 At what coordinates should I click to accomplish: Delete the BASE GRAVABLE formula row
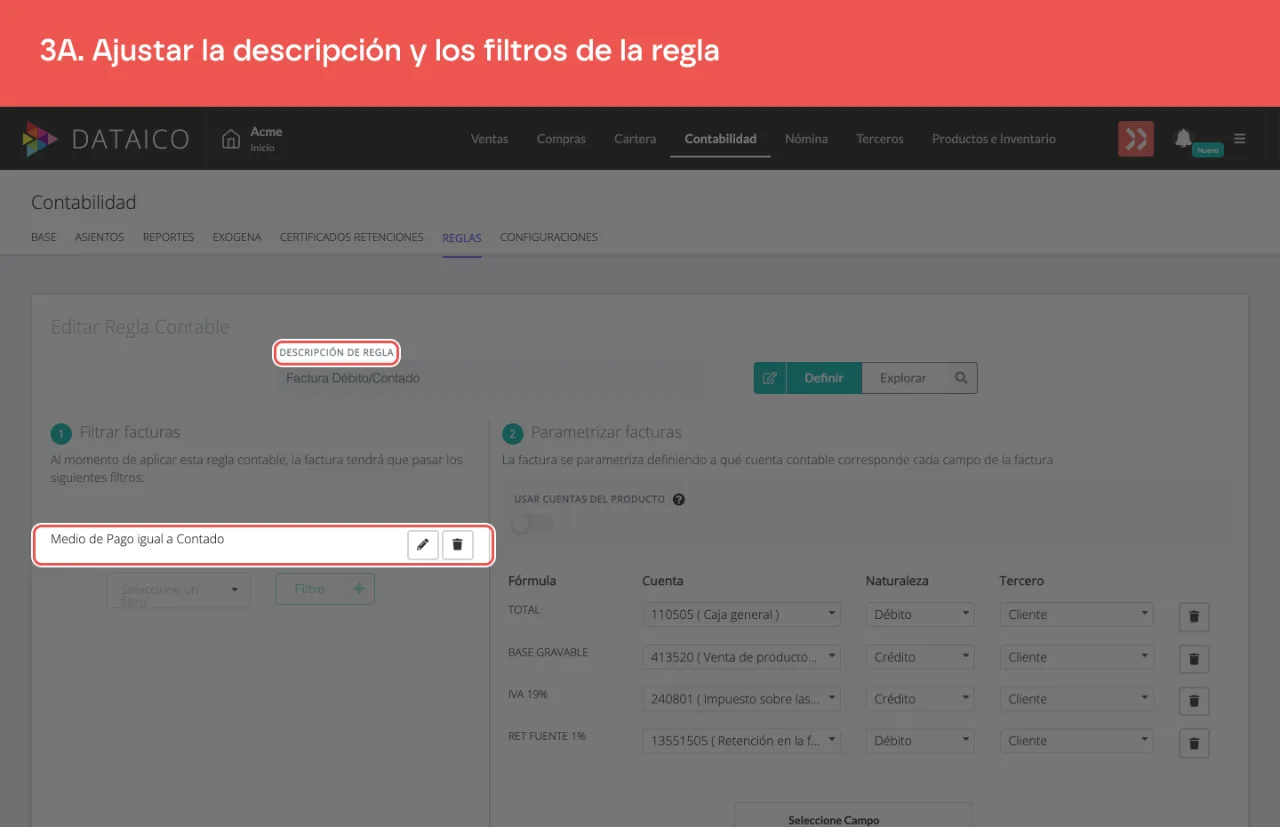(x=1194, y=659)
